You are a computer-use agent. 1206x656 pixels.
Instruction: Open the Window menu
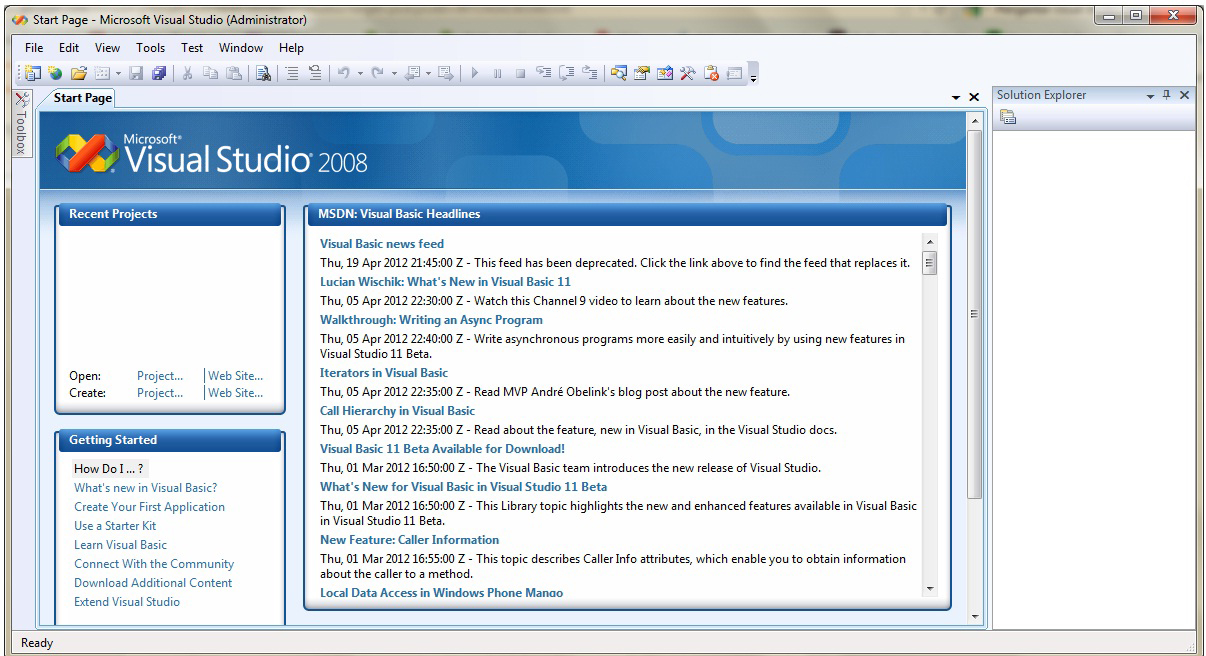pyautogui.click(x=241, y=48)
